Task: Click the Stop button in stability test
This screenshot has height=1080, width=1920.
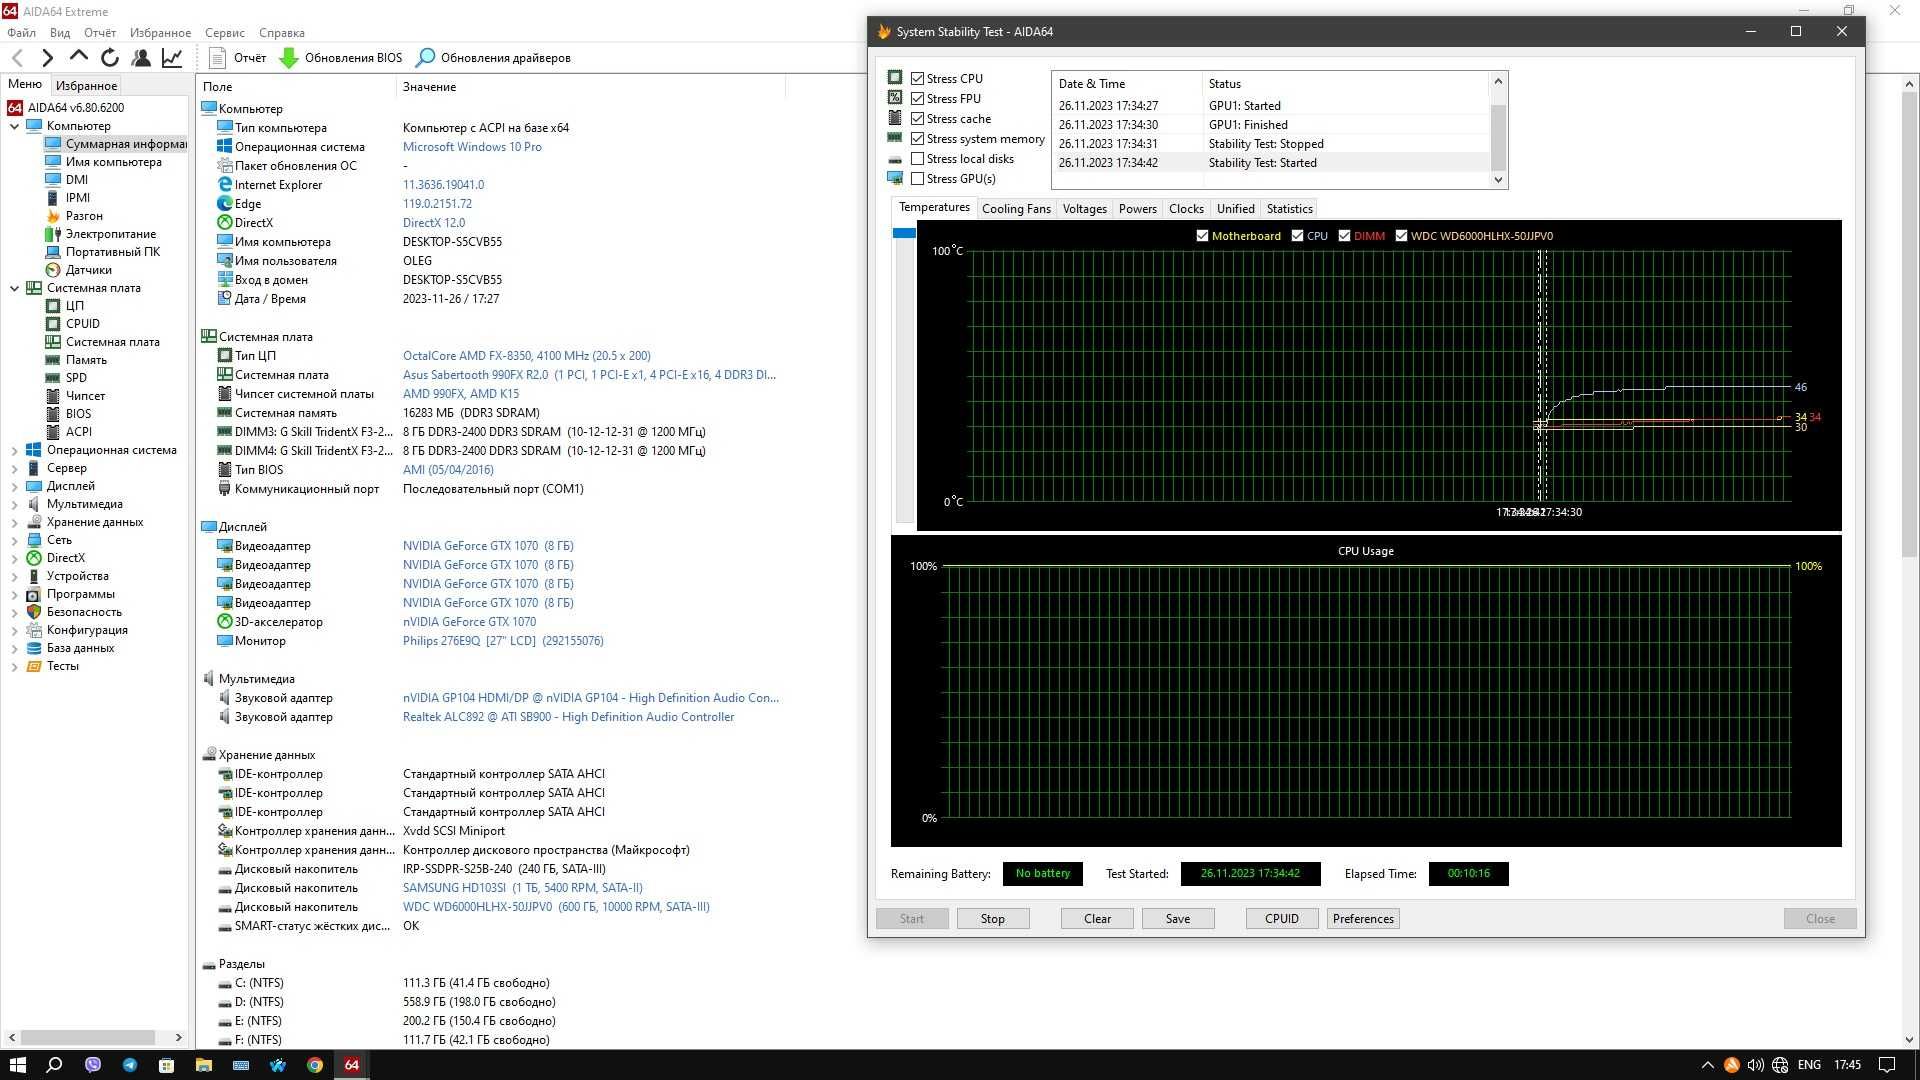Action: [992, 918]
